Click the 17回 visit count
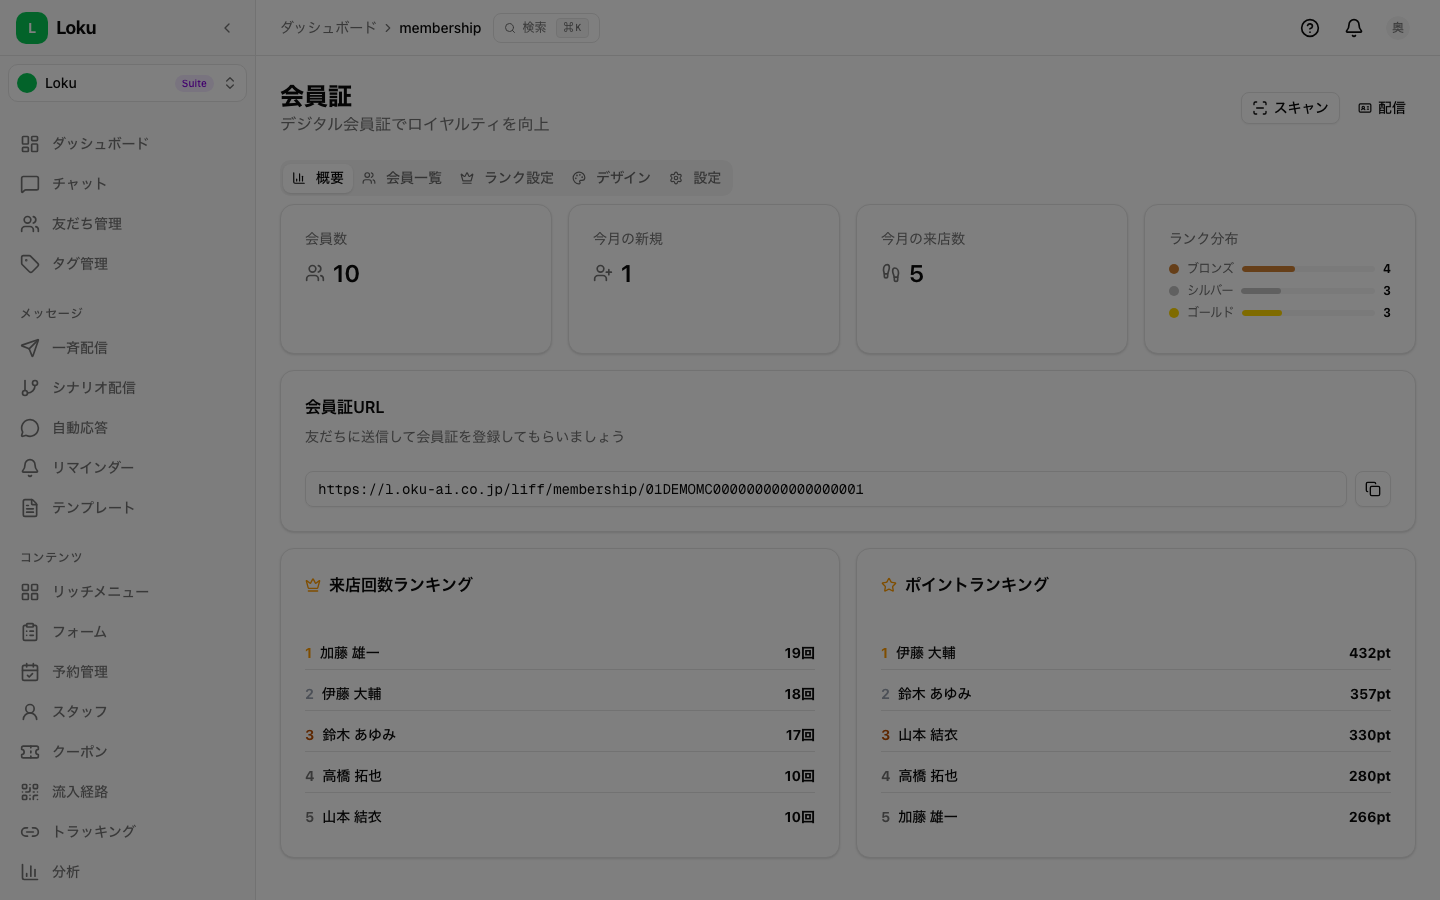1440x900 pixels. click(800, 735)
